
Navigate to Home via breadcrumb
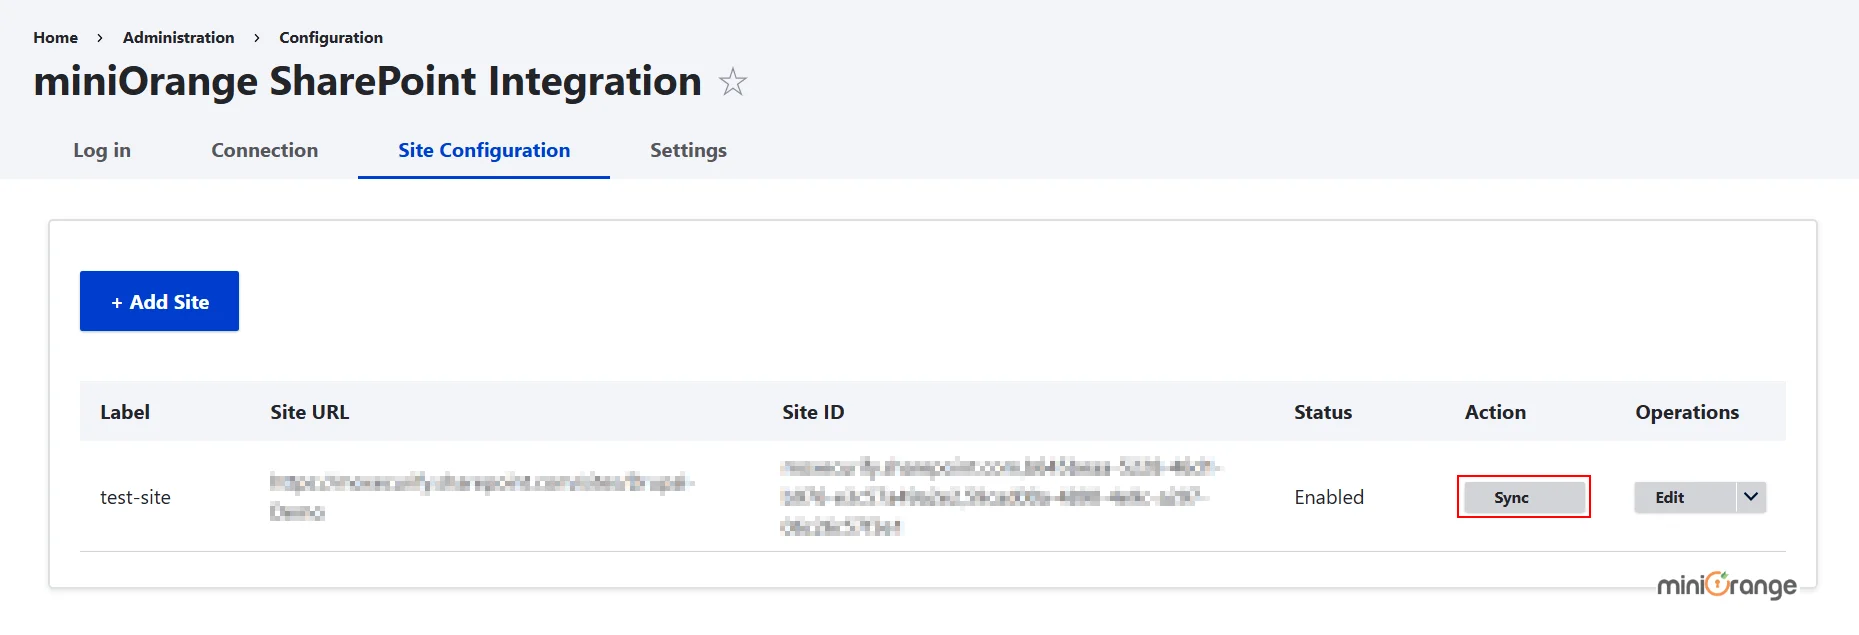coord(55,37)
